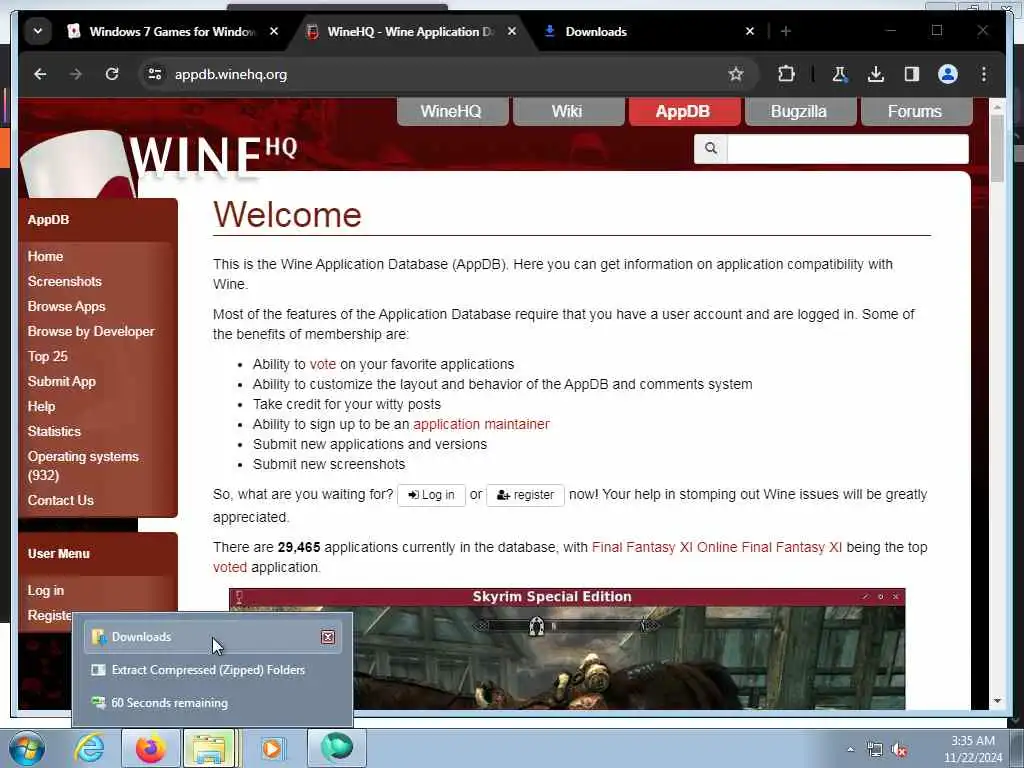Click the scrollbar down arrow
Viewport: 1024px width, 768px height.
(x=997, y=701)
